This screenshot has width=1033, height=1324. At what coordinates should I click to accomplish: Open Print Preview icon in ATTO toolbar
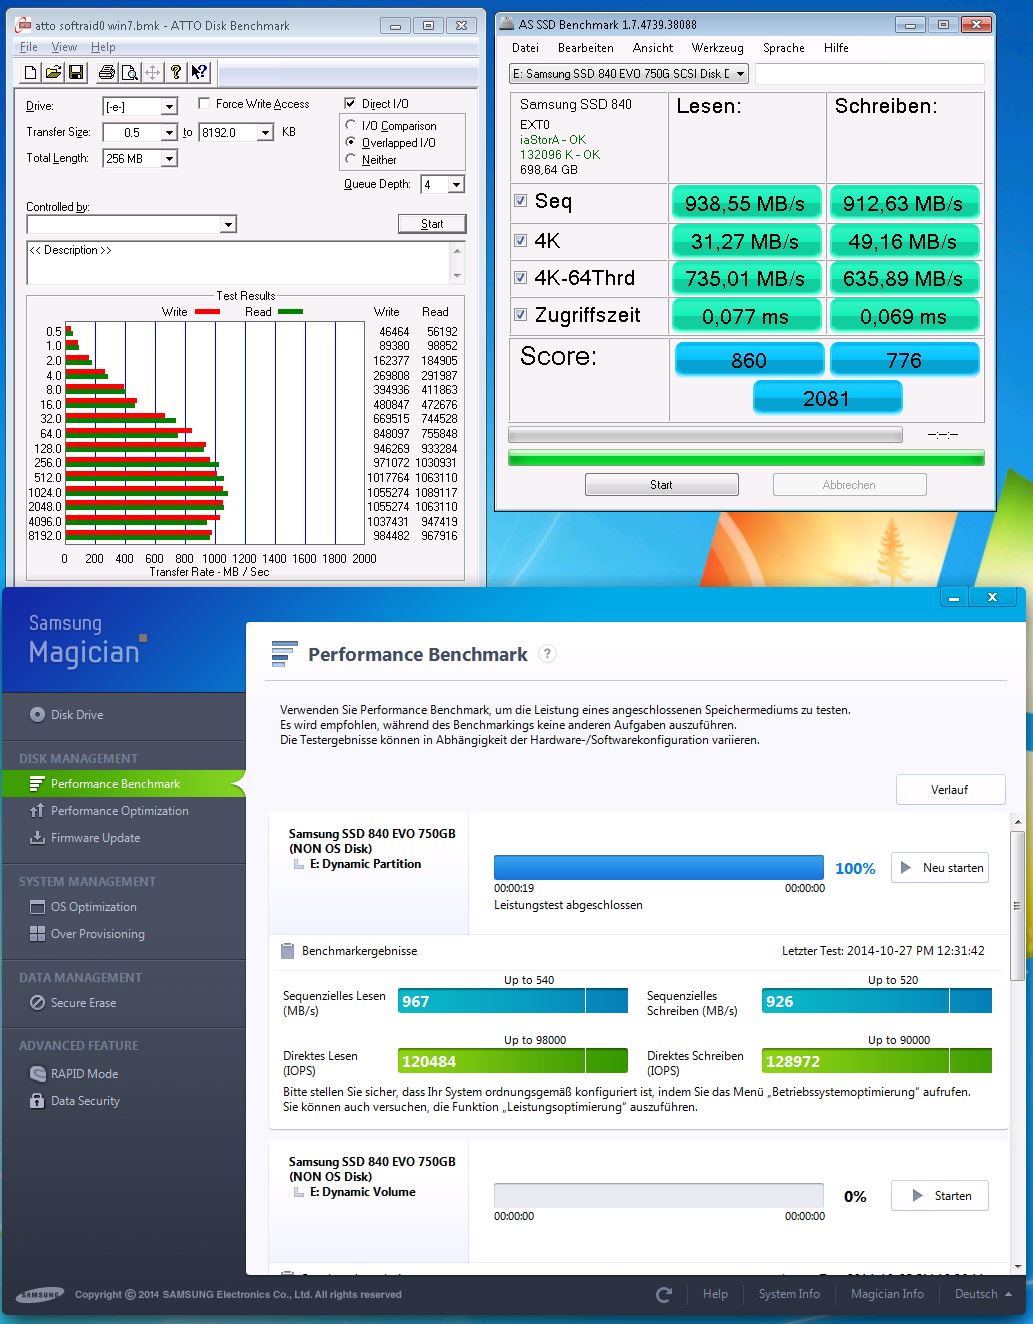[x=129, y=72]
